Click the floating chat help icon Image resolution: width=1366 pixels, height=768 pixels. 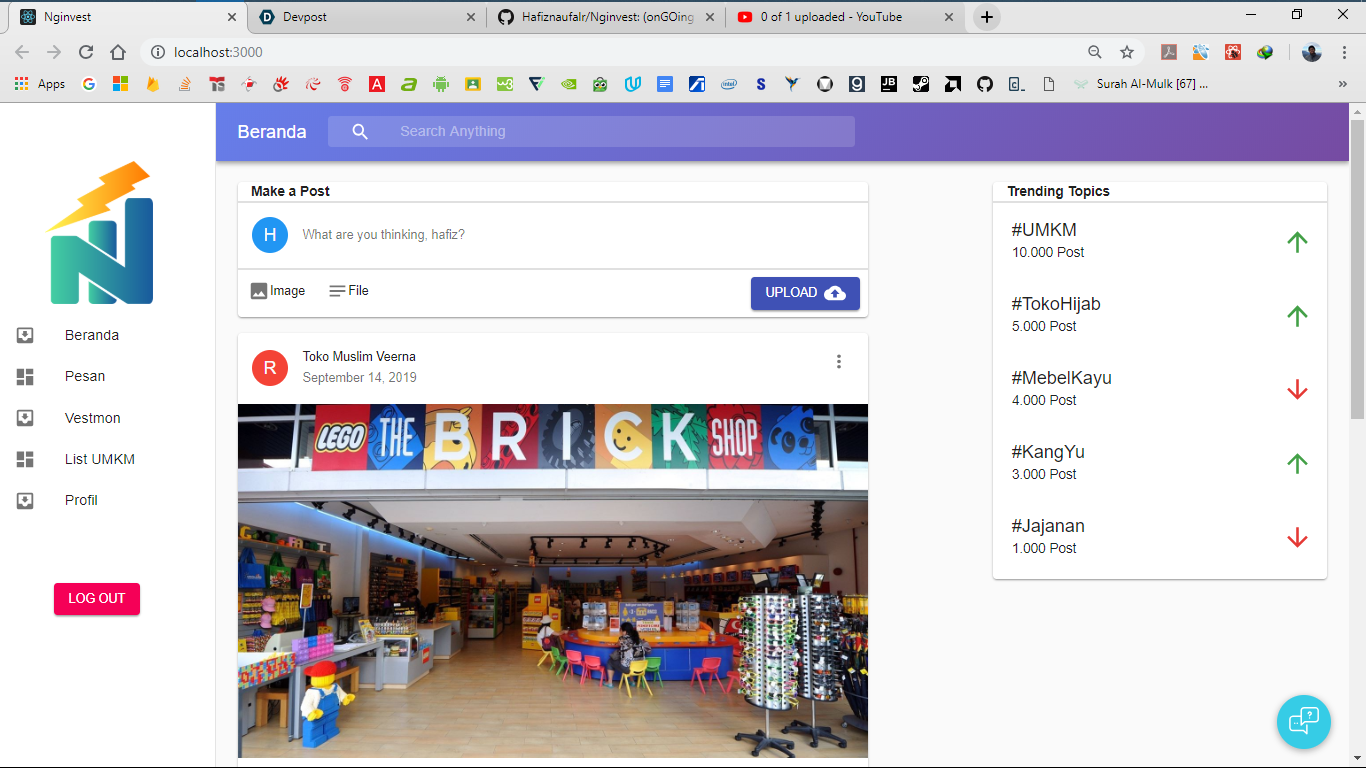click(1304, 722)
